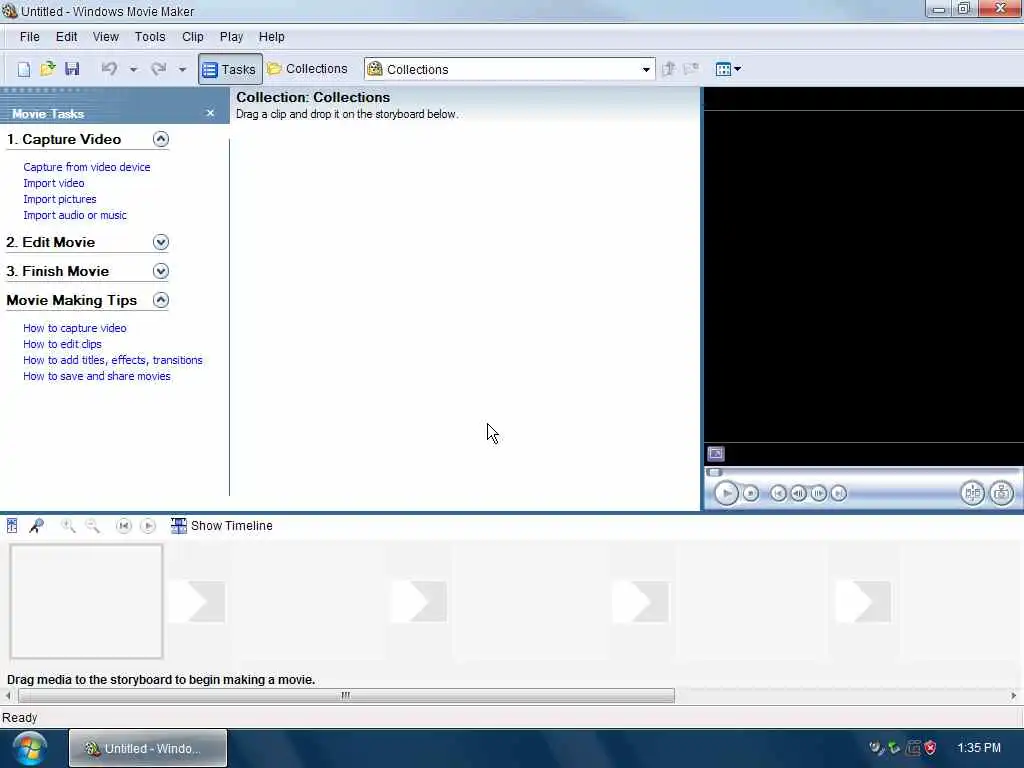
Task: Open a project with the folder icon
Action: tap(48, 69)
